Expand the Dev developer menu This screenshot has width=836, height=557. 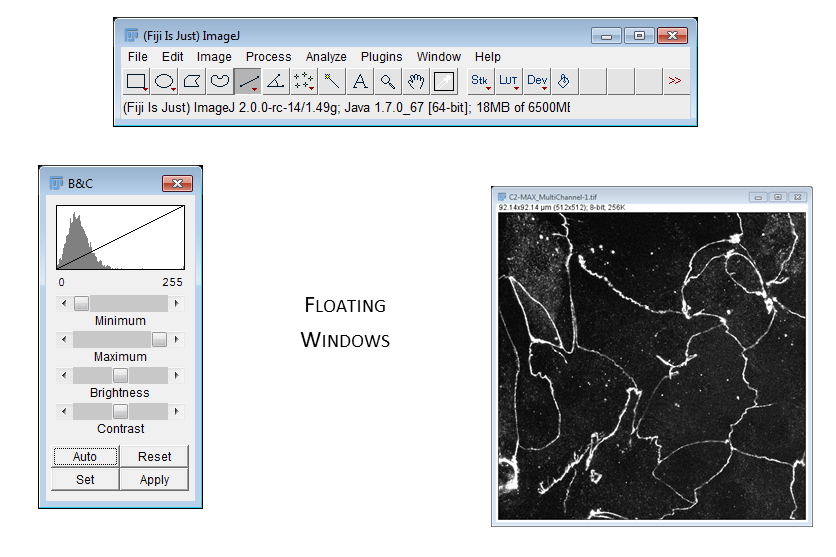[x=537, y=81]
